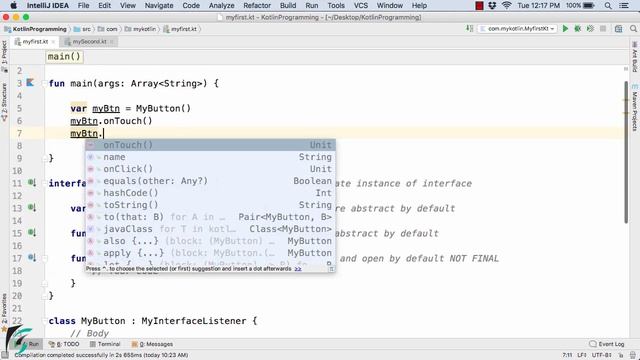640x360 pixels.
Task: Click main() breadcrumb above the editor
Action: click(64, 57)
